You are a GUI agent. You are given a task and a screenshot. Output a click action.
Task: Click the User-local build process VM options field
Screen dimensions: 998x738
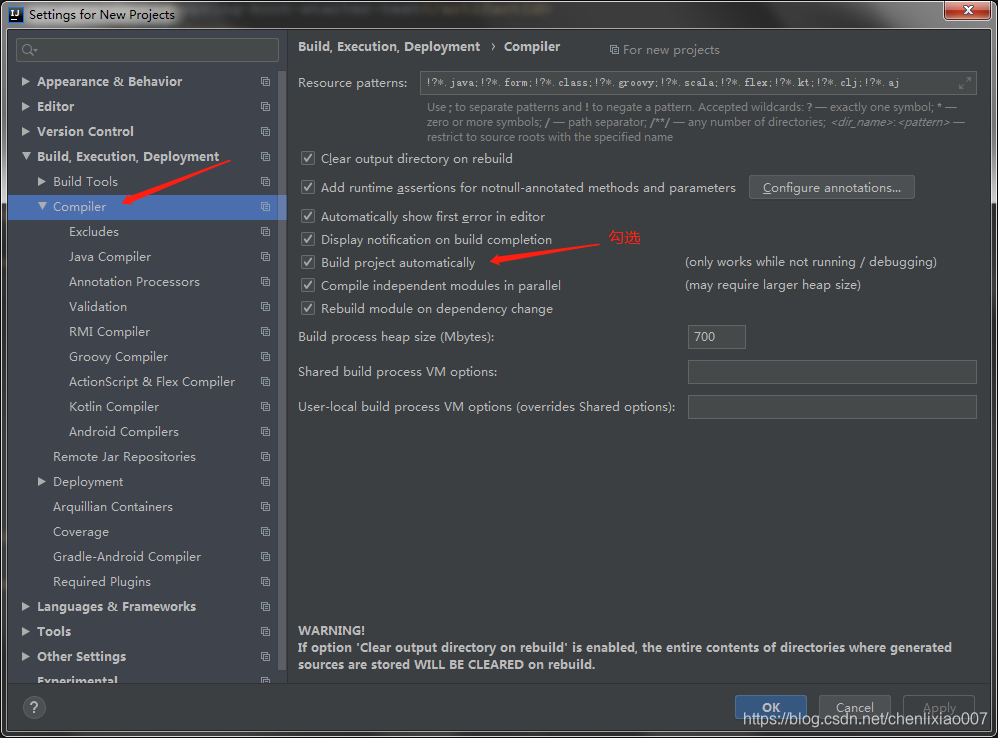coord(832,407)
